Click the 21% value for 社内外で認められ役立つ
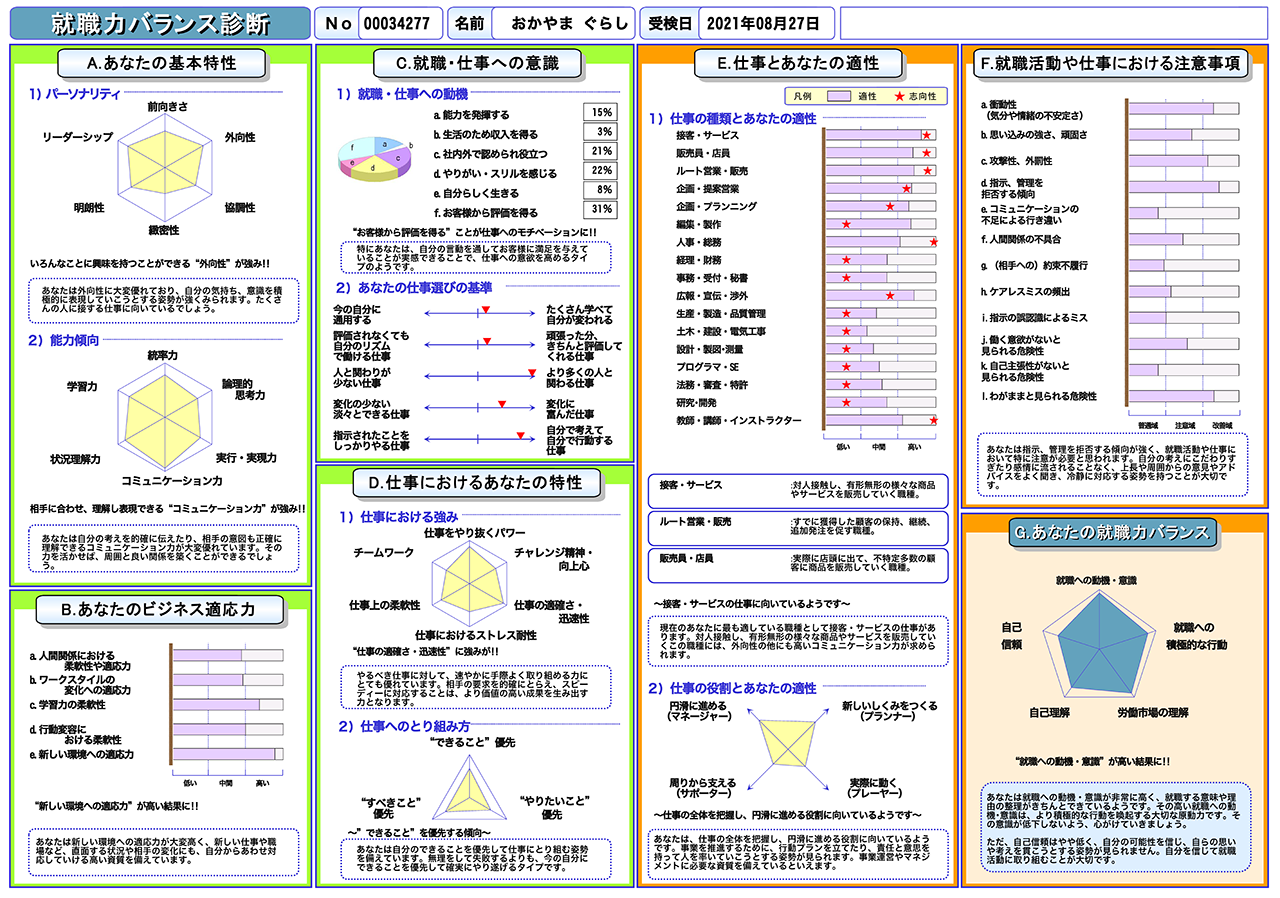Screen dimensions: 1280x898 (599, 151)
